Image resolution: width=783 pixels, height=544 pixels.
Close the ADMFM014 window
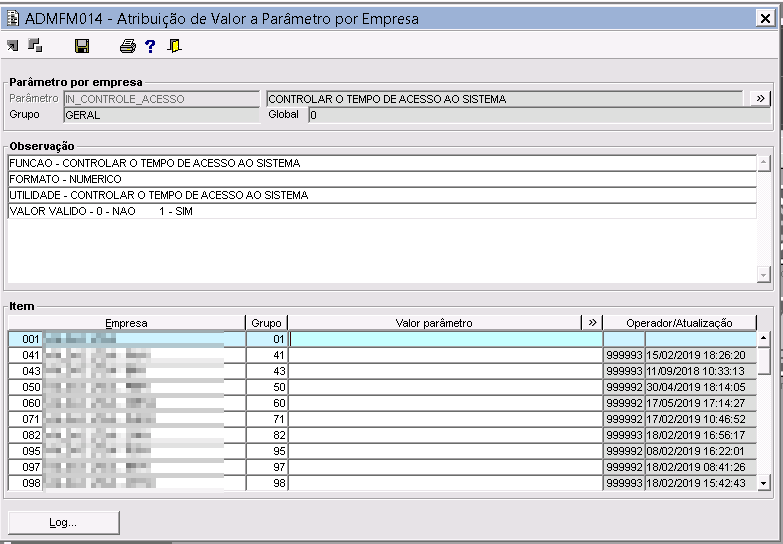765,18
